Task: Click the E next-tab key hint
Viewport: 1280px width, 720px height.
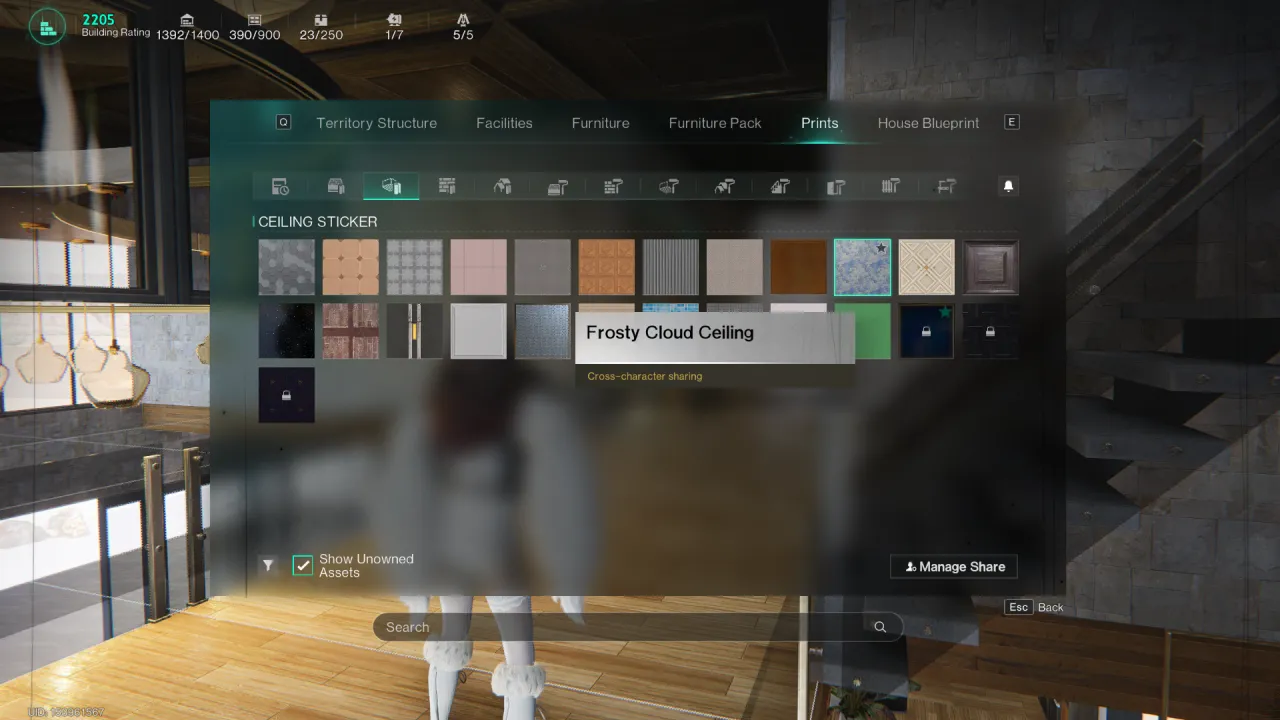Action: tap(1012, 122)
